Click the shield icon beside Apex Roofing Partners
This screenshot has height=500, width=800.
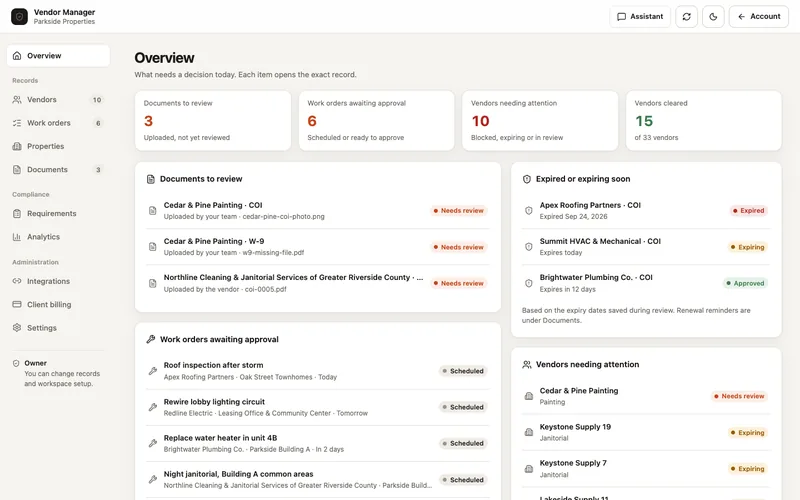tap(529, 210)
